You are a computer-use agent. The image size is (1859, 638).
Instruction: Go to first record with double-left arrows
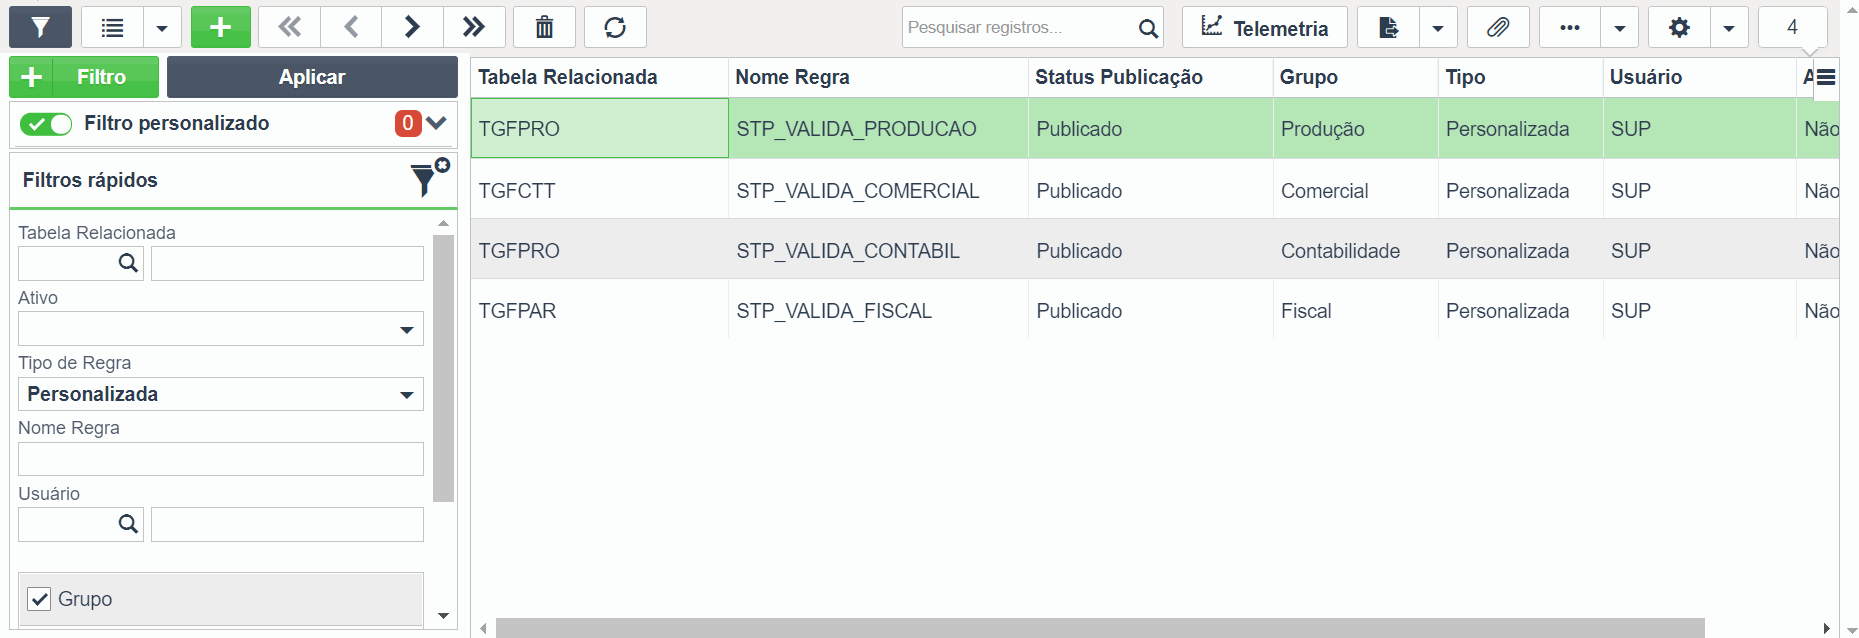290,27
